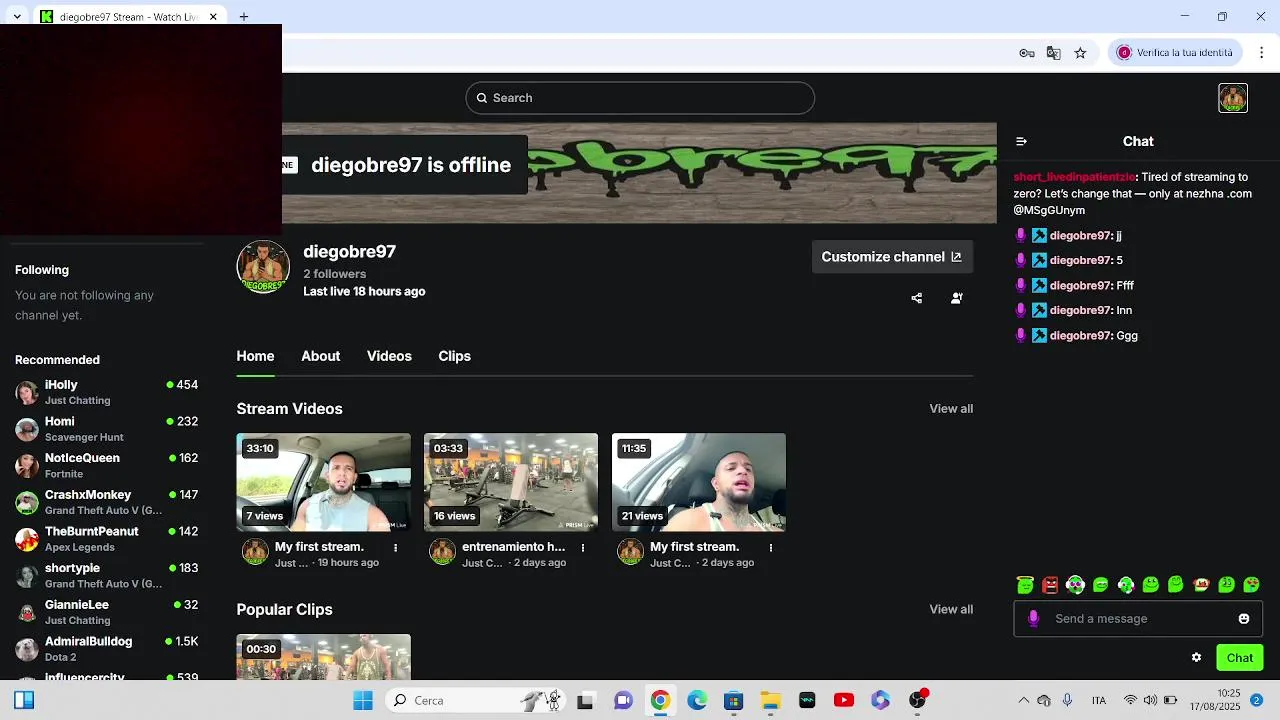
Task: Click Customize channel button
Action: tap(891, 257)
